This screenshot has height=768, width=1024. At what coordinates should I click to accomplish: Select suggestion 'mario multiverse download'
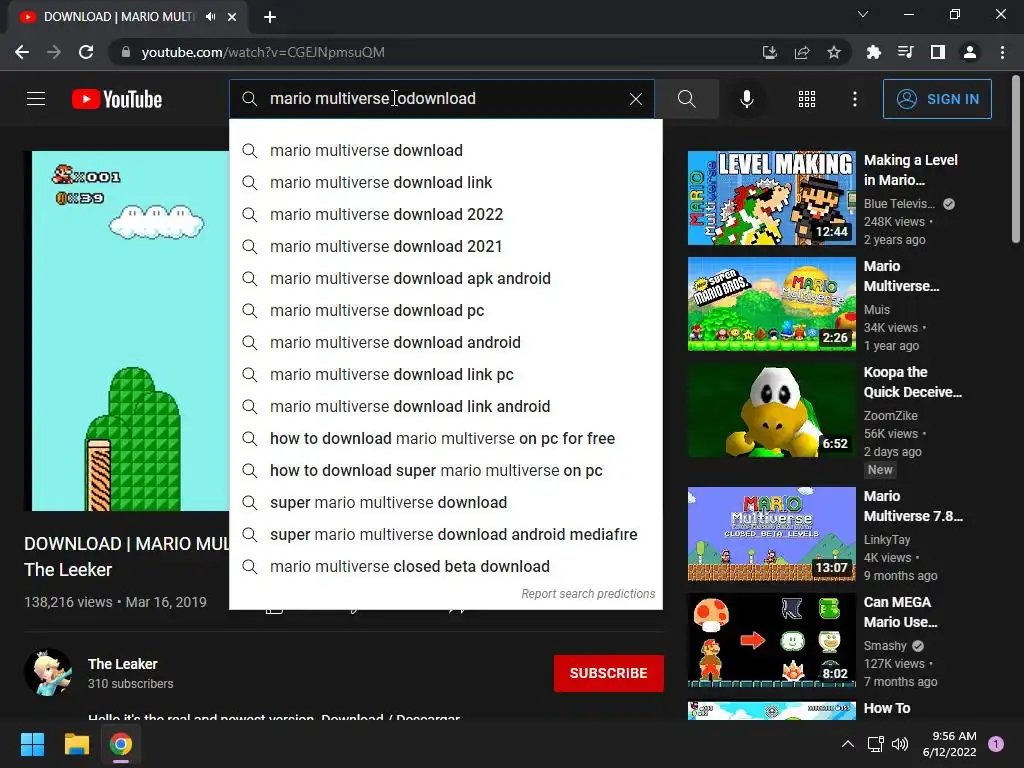[x=445, y=150]
